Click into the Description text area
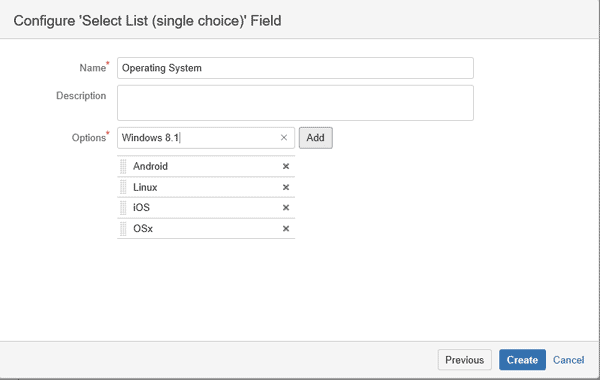Viewport: 600px width, 380px height. point(295,103)
